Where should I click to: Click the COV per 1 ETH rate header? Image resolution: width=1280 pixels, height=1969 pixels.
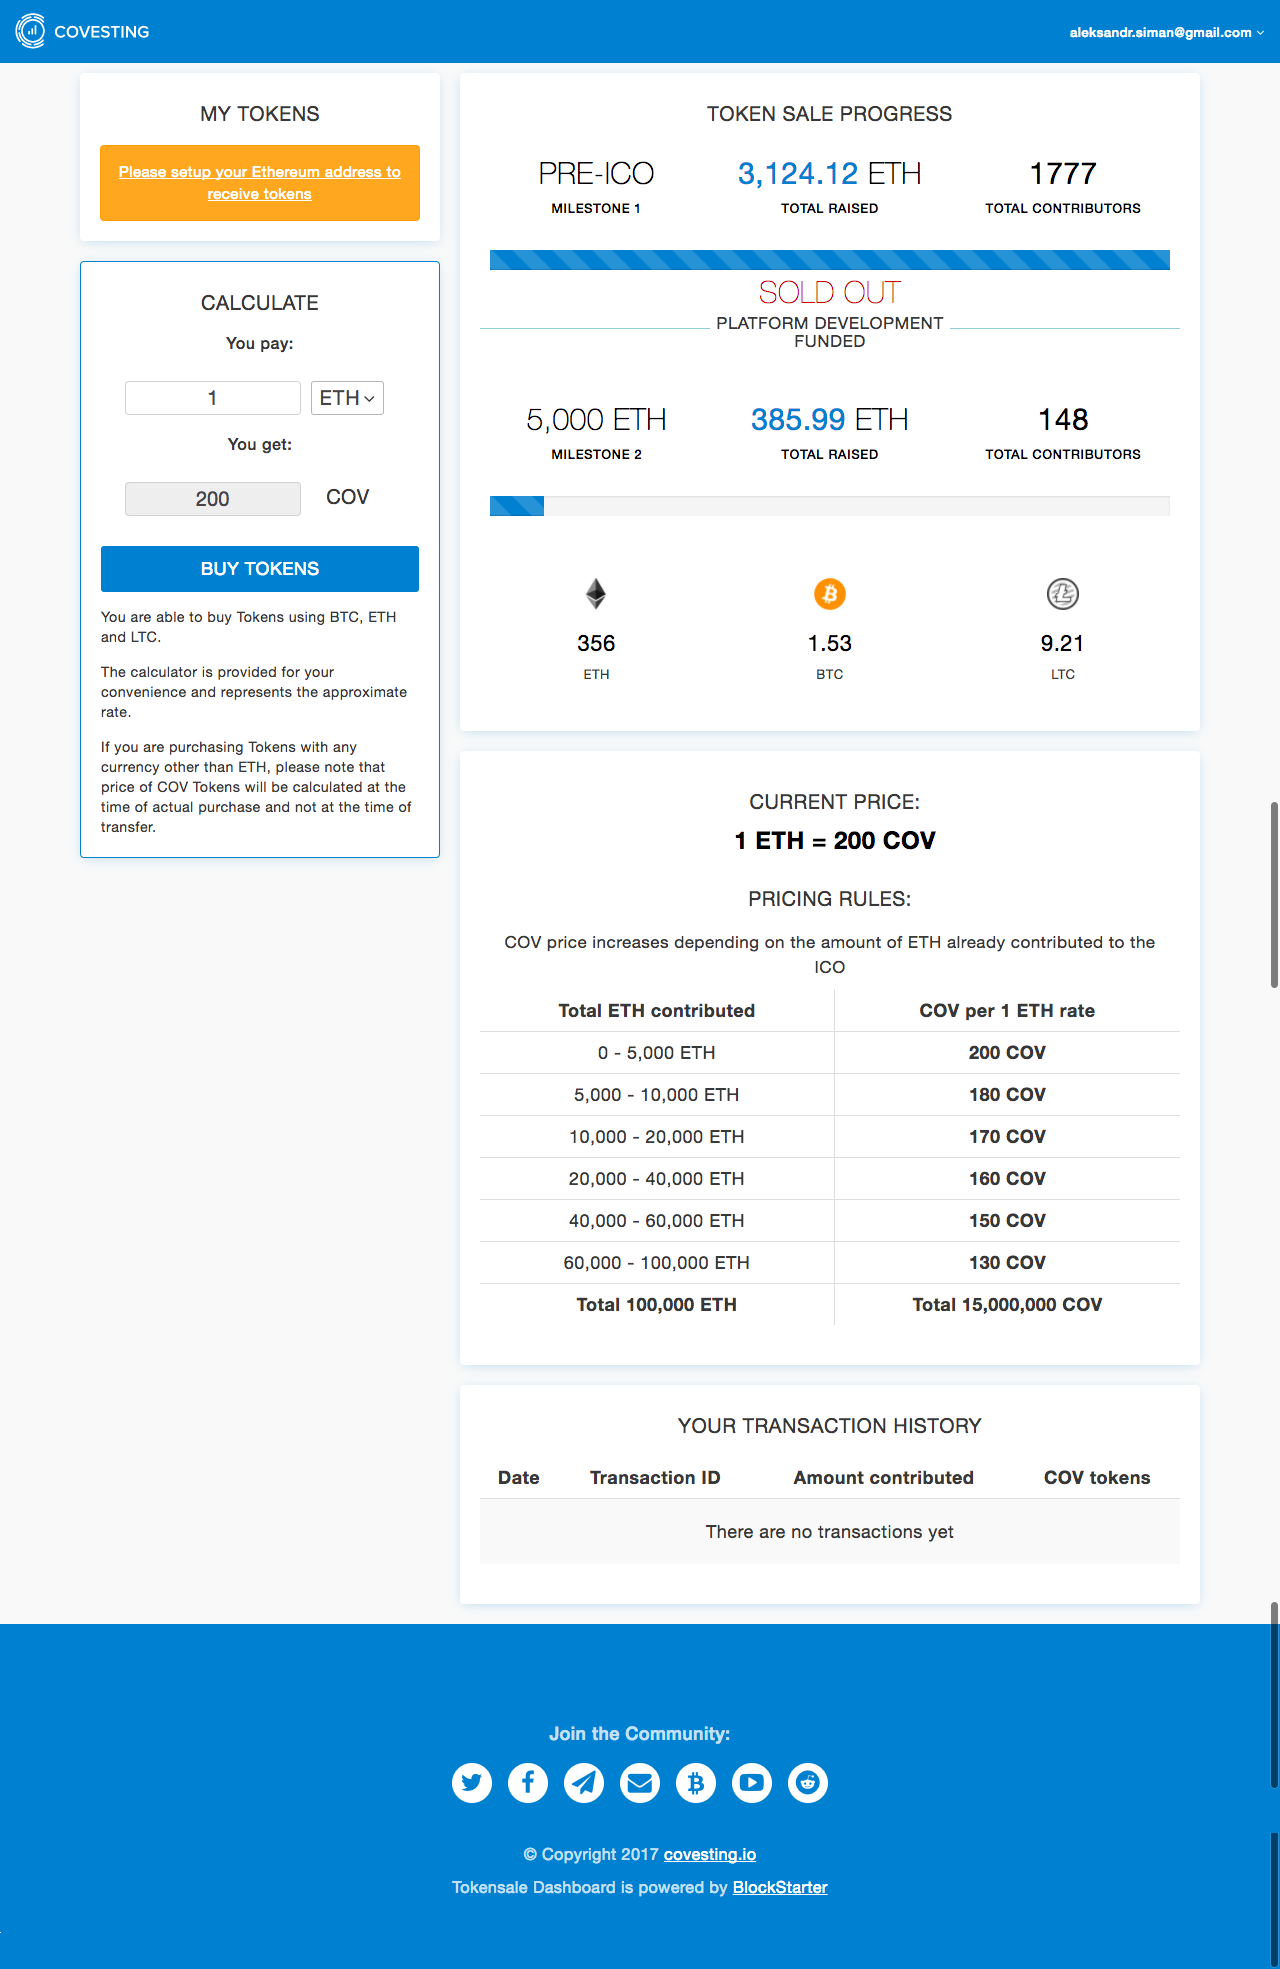tap(1007, 1011)
